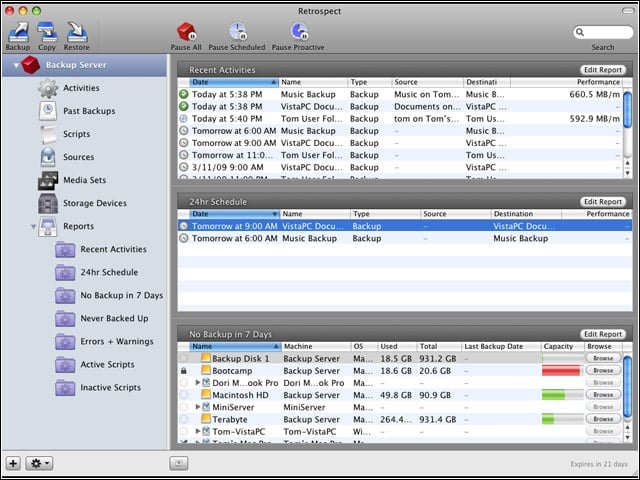Expand the MiniServer source row

pyautogui.click(x=198, y=407)
